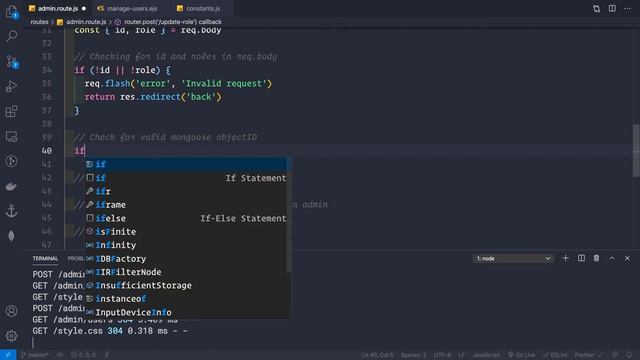Image resolution: width=640 pixels, height=360 pixels.
Task: Select the TERMINAL panel tab
Action: coord(45,259)
